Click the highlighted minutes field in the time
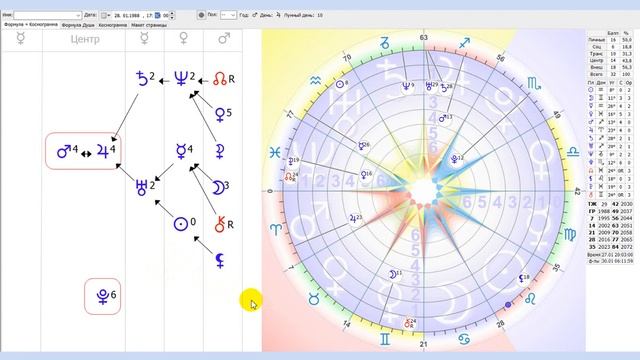The image size is (640, 360). point(158,15)
